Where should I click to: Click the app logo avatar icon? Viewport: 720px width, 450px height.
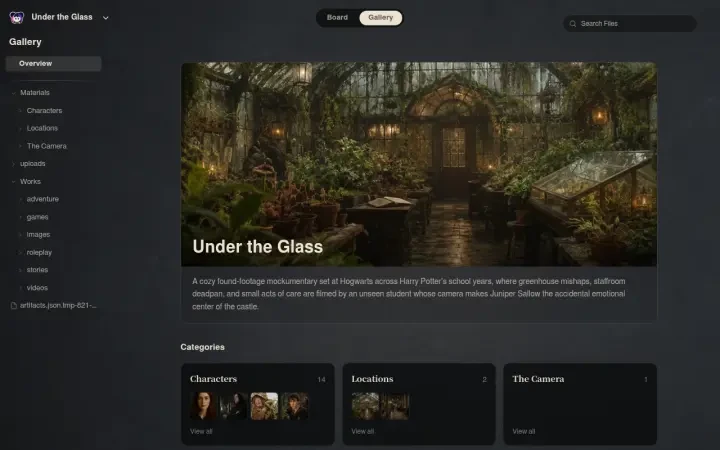point(17,17)
